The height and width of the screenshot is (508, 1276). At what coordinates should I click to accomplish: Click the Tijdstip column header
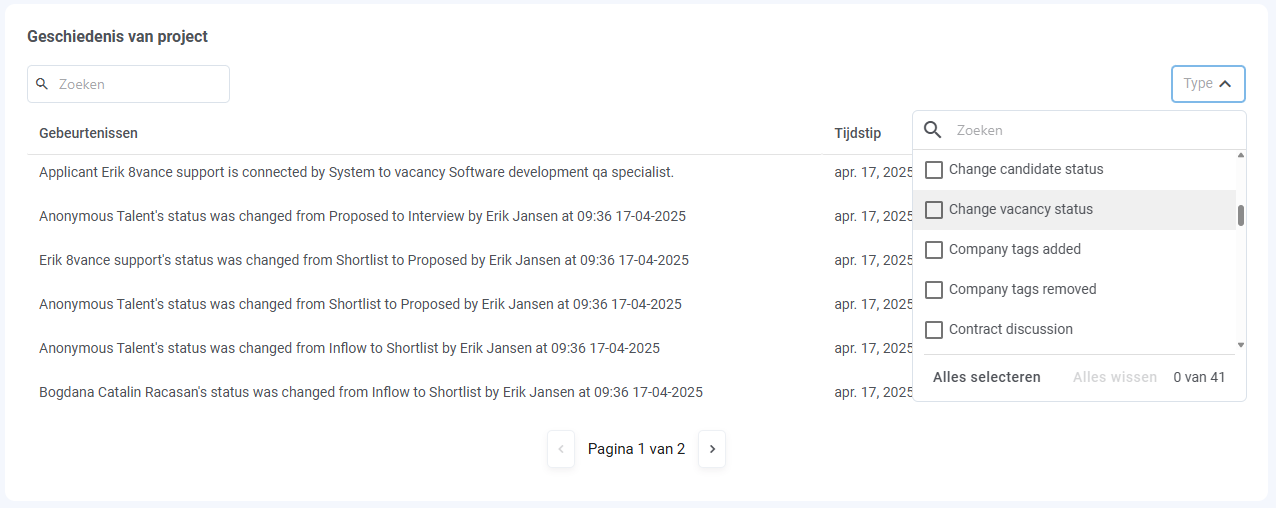[x=858, y=133]
